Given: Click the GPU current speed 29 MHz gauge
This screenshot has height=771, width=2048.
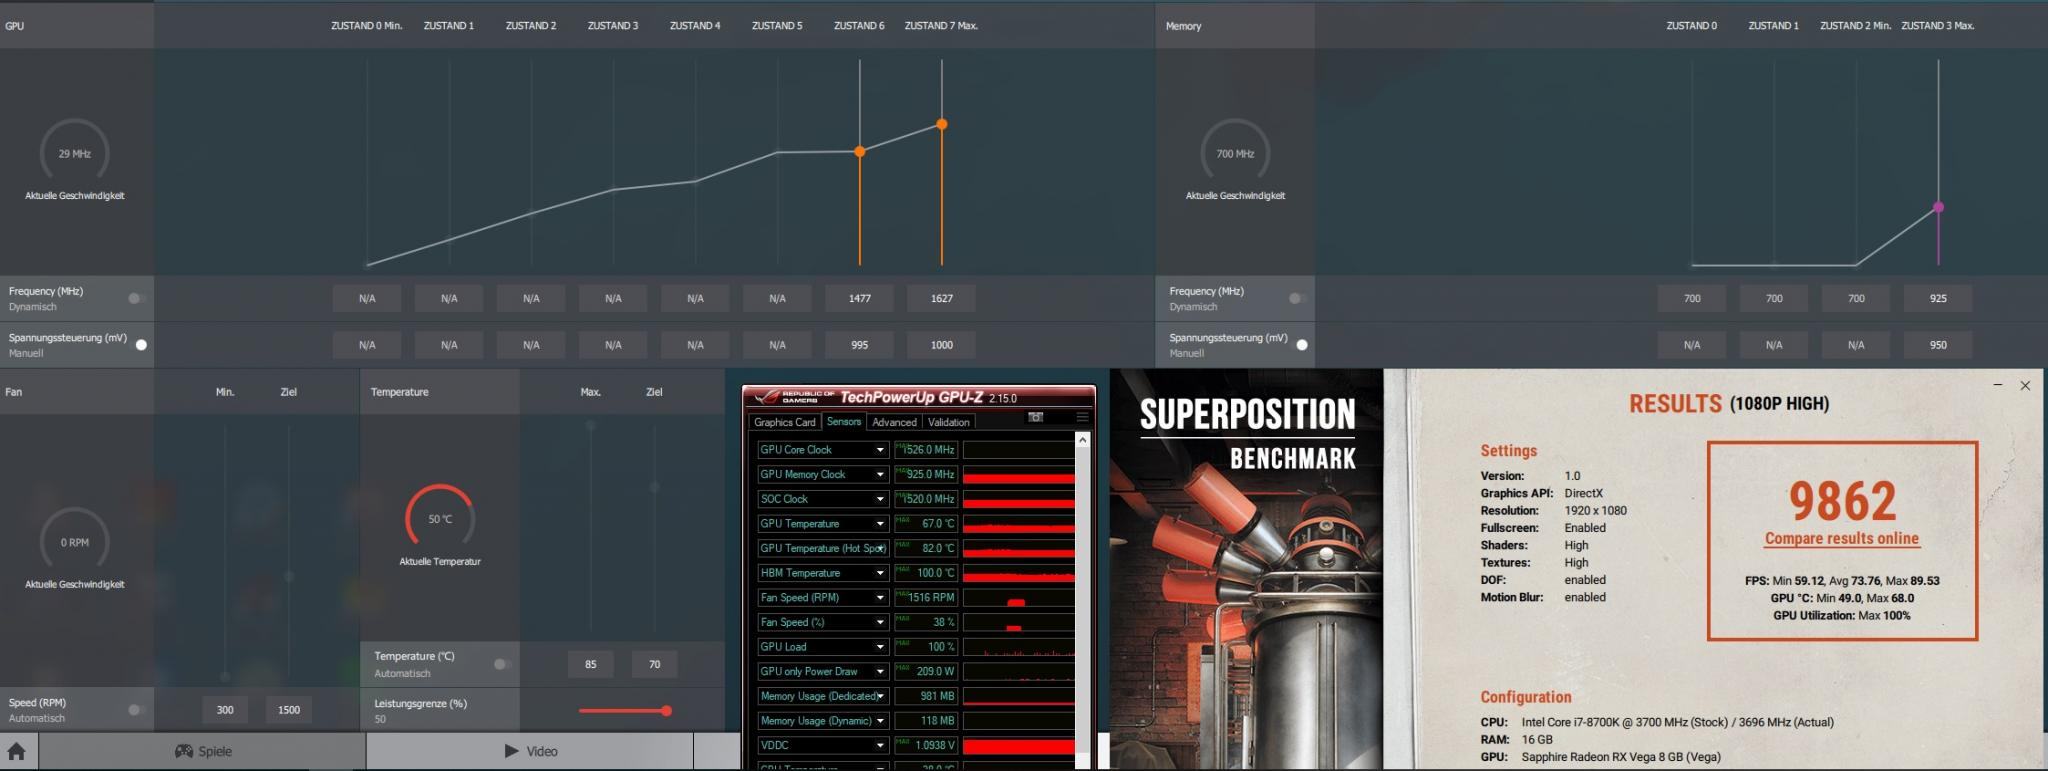Looking at the screenshot, I should 74,154.
